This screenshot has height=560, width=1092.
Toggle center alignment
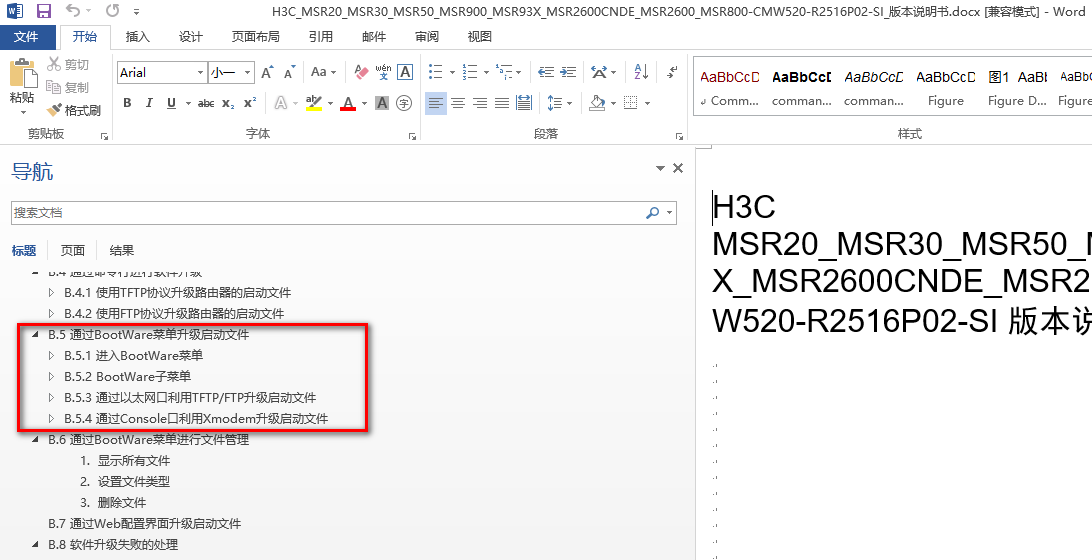click(458, 103)
